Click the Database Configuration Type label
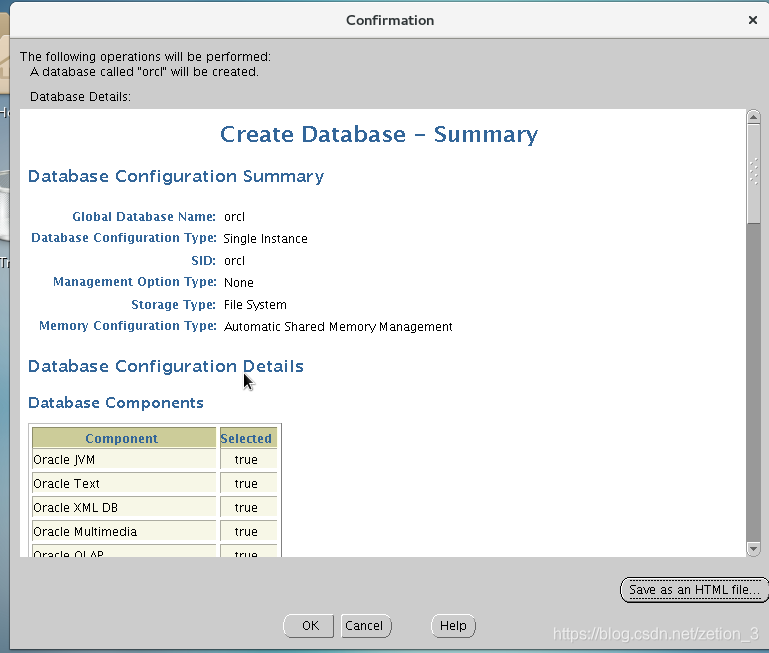The image size is (769, 653). 124,238
